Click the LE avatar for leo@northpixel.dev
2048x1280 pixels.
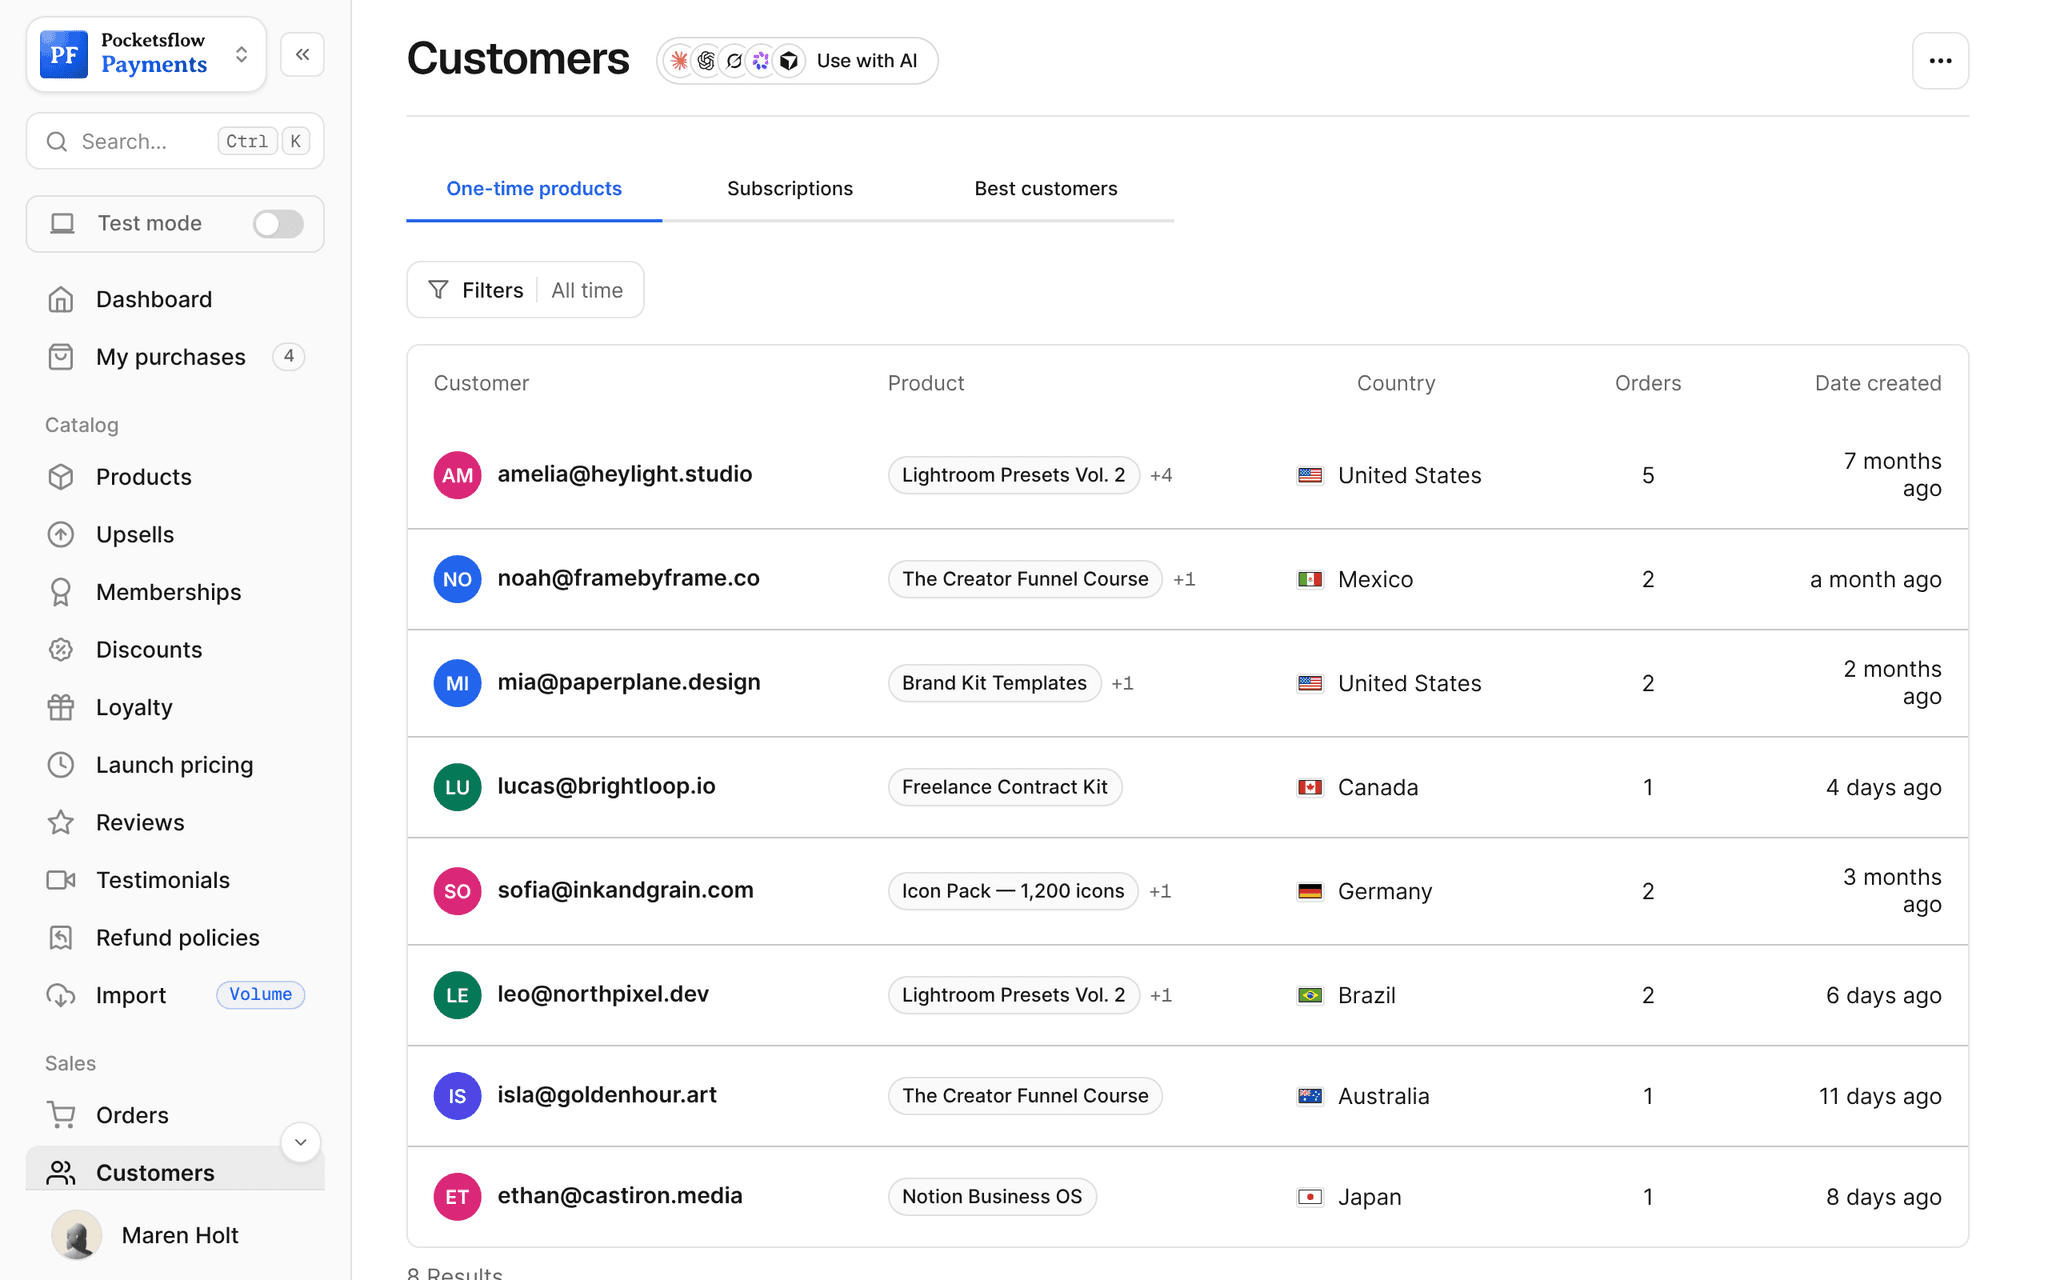click(457, 995)
